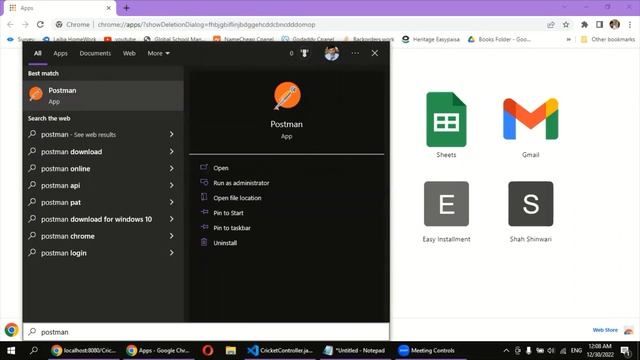This screenshot has width=640, height=360.
Task: Expand postman api suggestion arrow
Action: point(171,185)
